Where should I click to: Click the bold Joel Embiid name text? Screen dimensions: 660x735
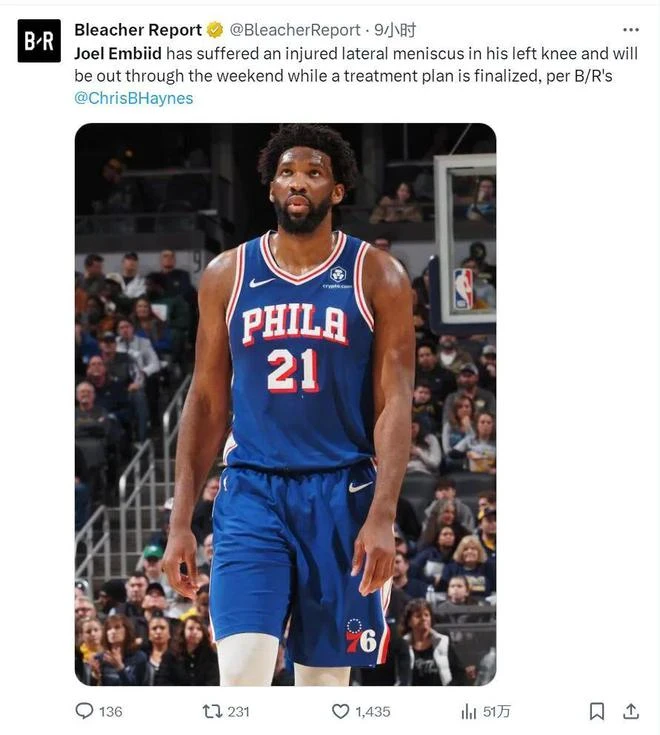[x=118, y=53]
